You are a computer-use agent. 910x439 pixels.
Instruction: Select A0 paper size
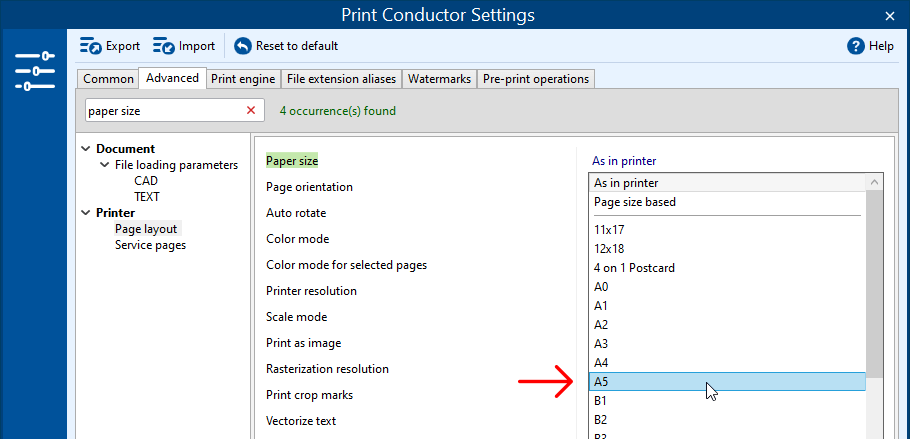[x=727, y=286]
